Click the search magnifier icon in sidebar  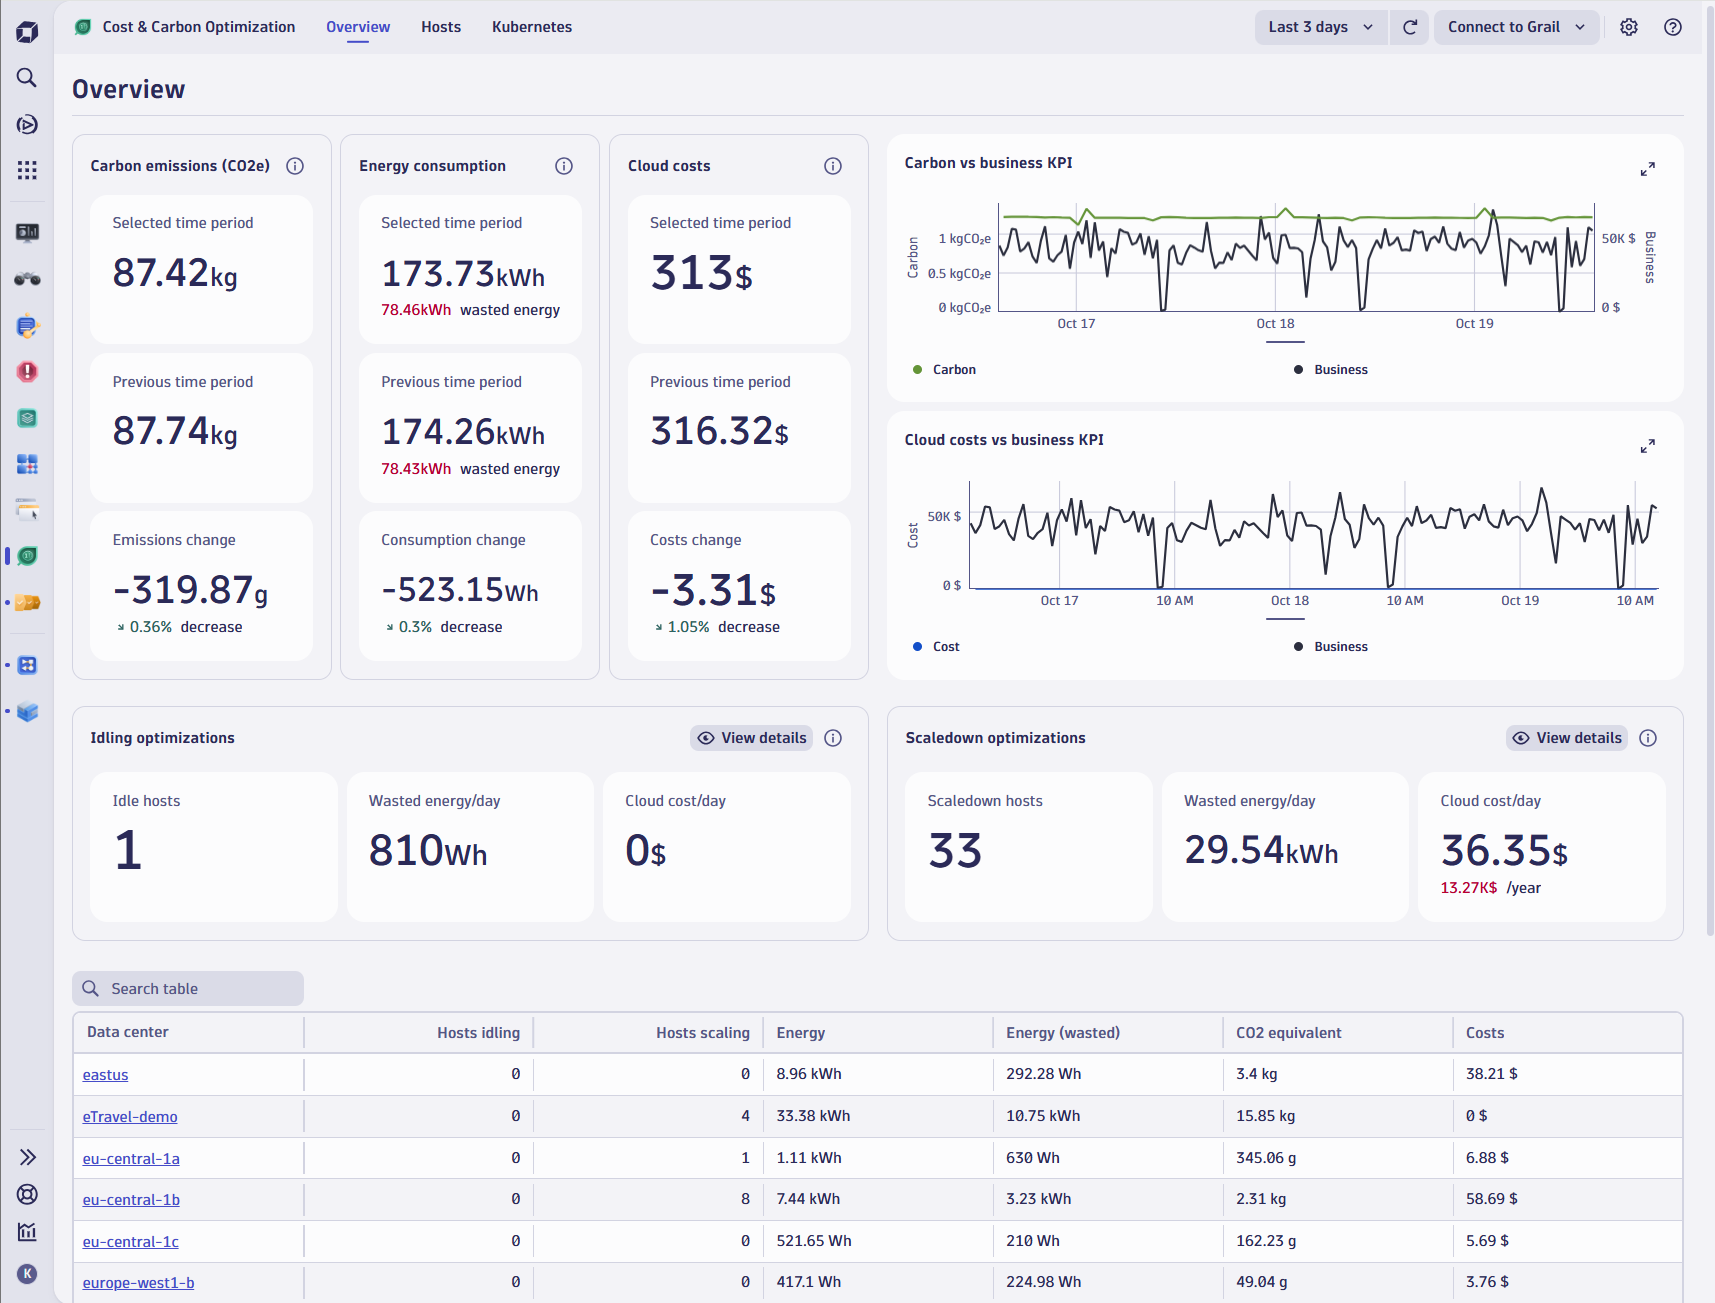pyautogui.click(x=27, y=78)
